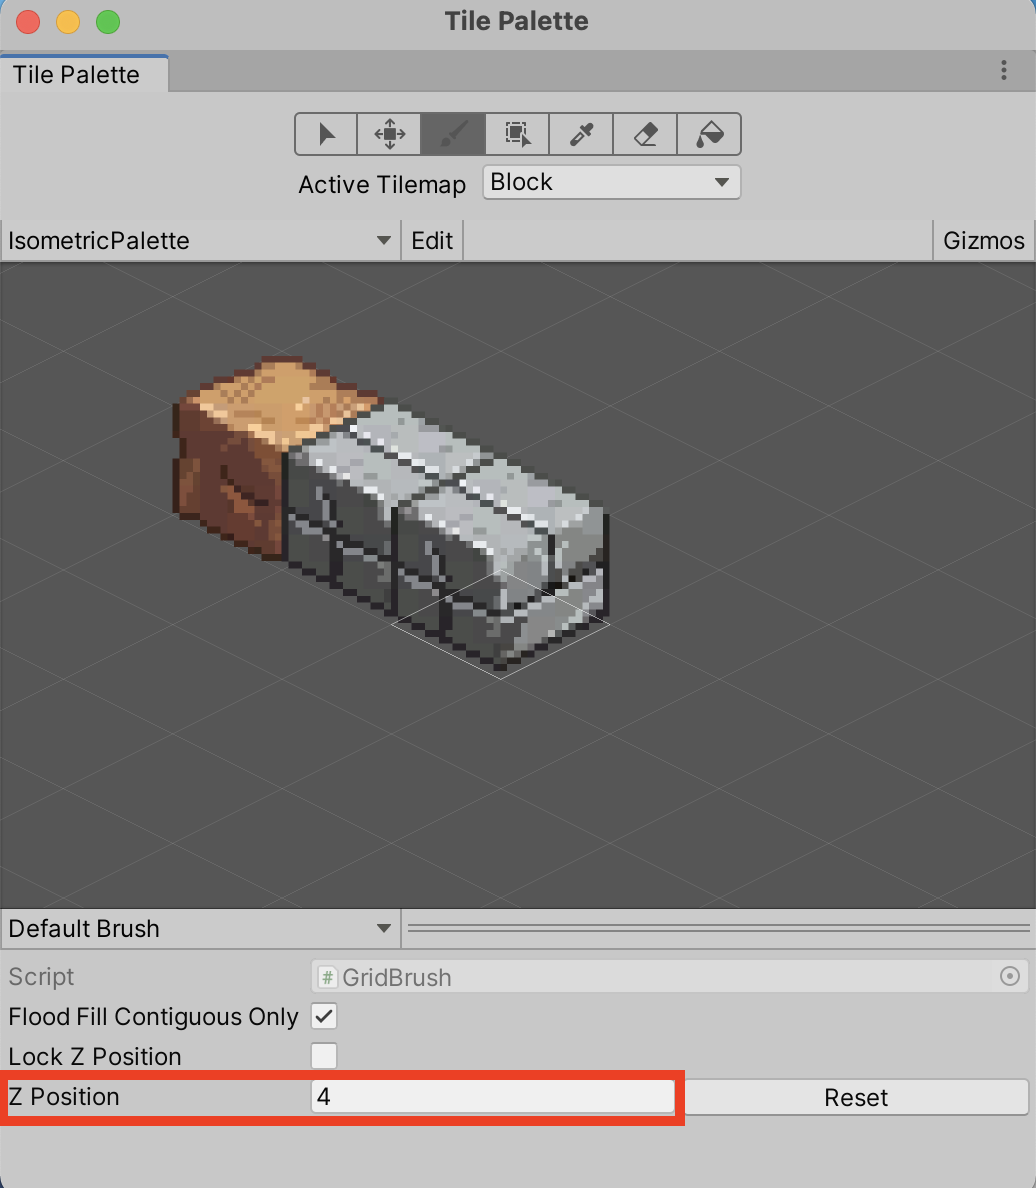Viewport: 1036px width, 1188px height.
Task: Maximize the Tile Palette window
Action: coord(108,22)
